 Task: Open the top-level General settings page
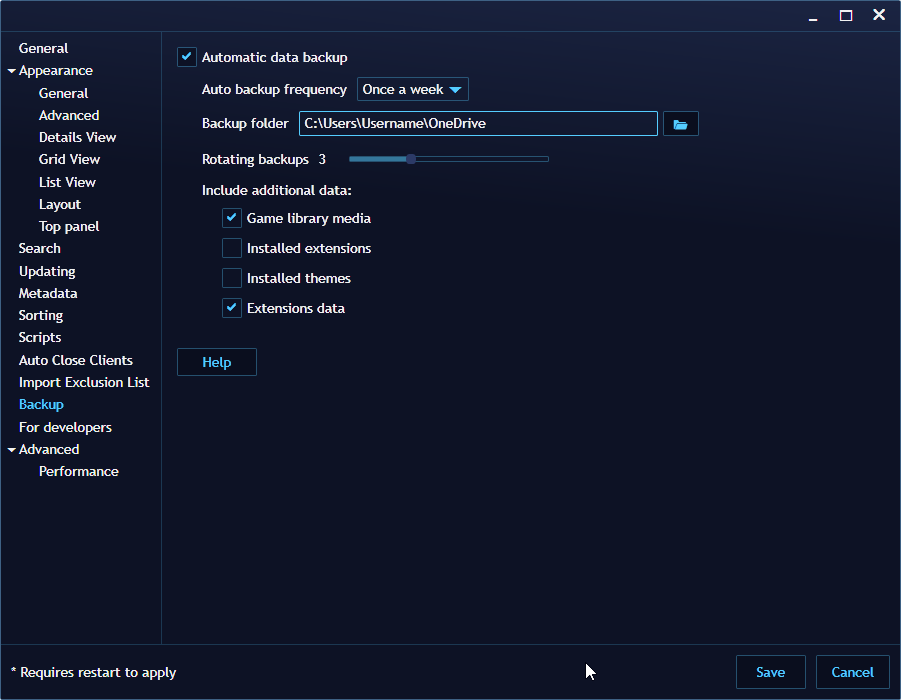pyautogui.click(x=43, y=48)
